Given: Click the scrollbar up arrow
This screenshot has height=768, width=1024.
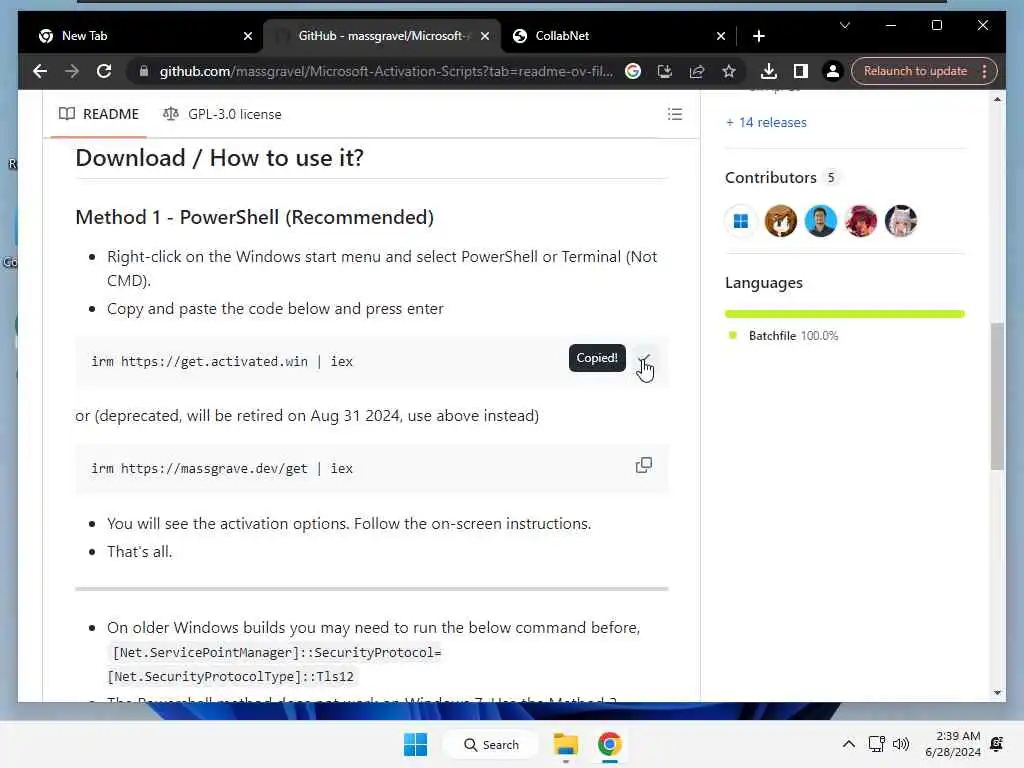Looking at the screenshot, I should point(997,100).
